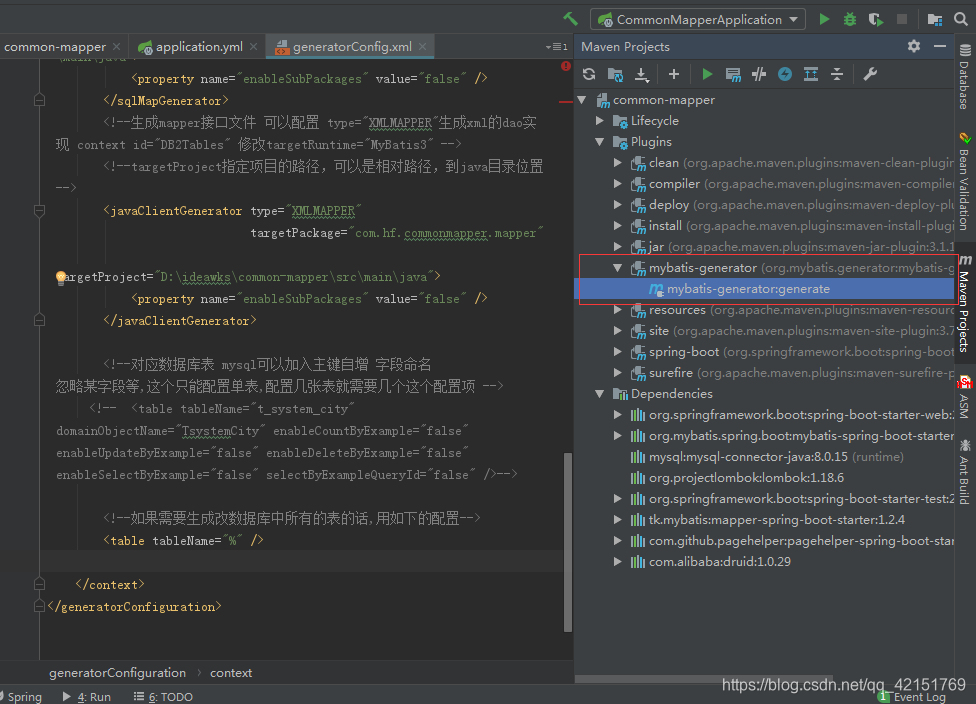
Task: Show hidden editor tabs list
Action: coord(556,47)
